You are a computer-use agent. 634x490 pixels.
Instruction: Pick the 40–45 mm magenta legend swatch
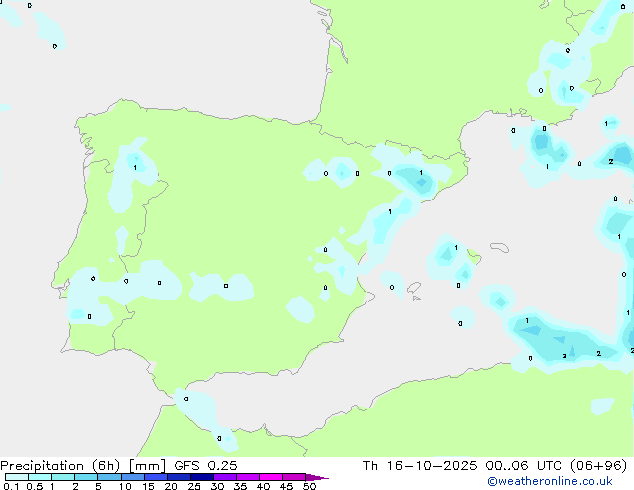271,477
